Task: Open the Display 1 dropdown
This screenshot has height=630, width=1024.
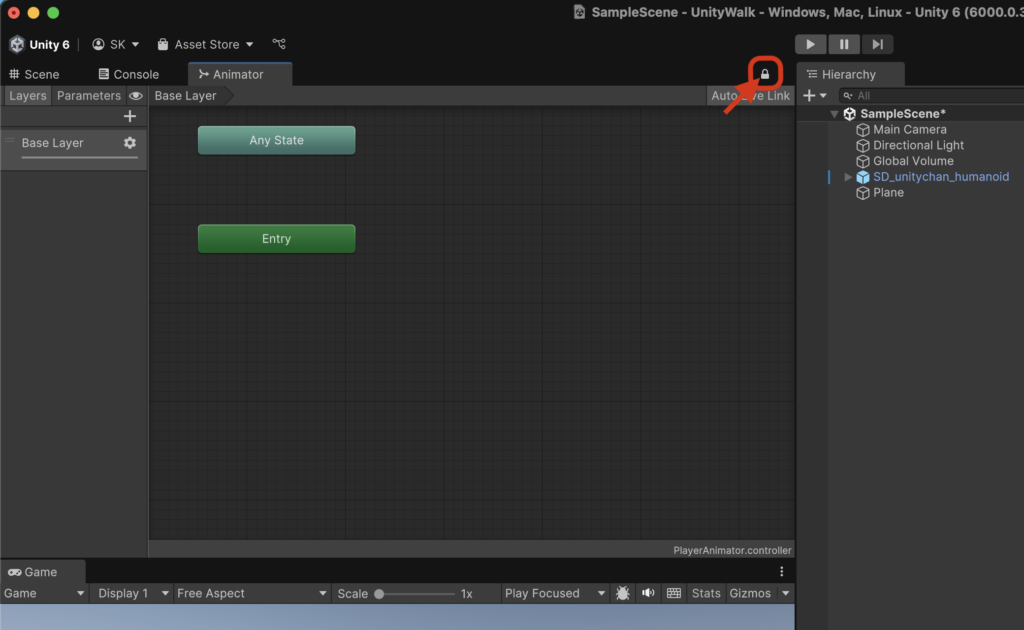Action: click(x=133, y=593)
